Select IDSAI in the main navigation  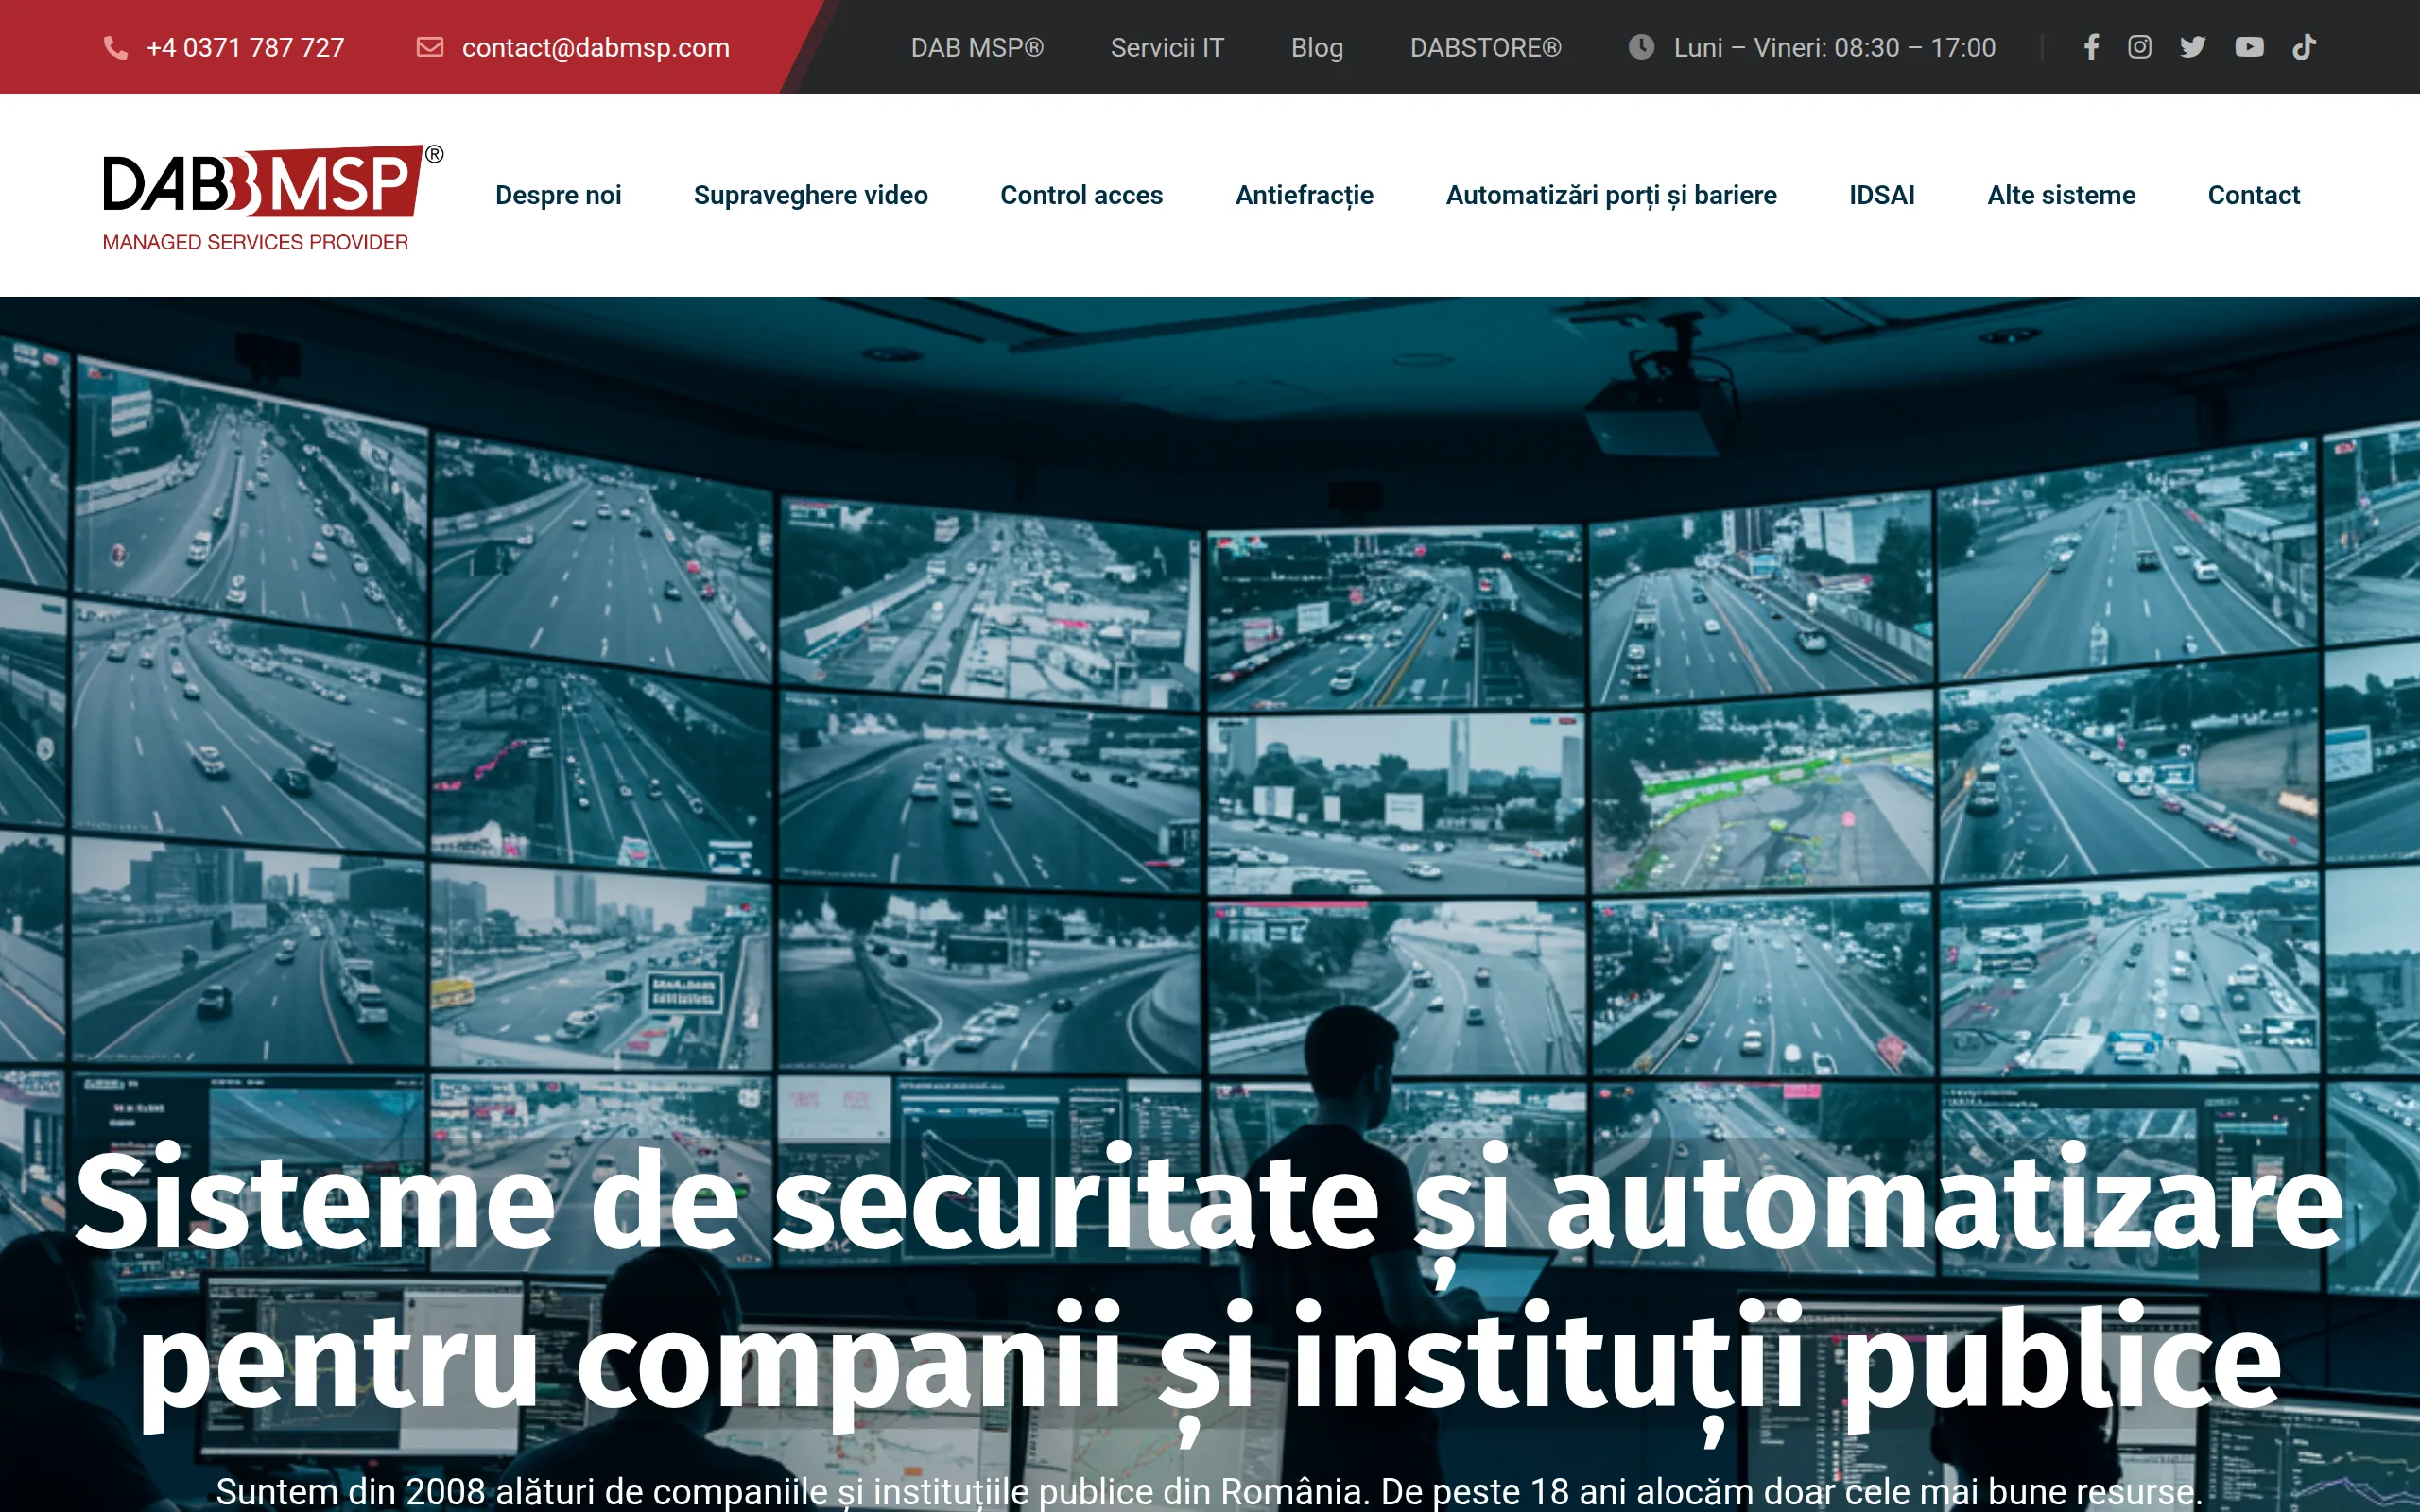point(1882,195)
